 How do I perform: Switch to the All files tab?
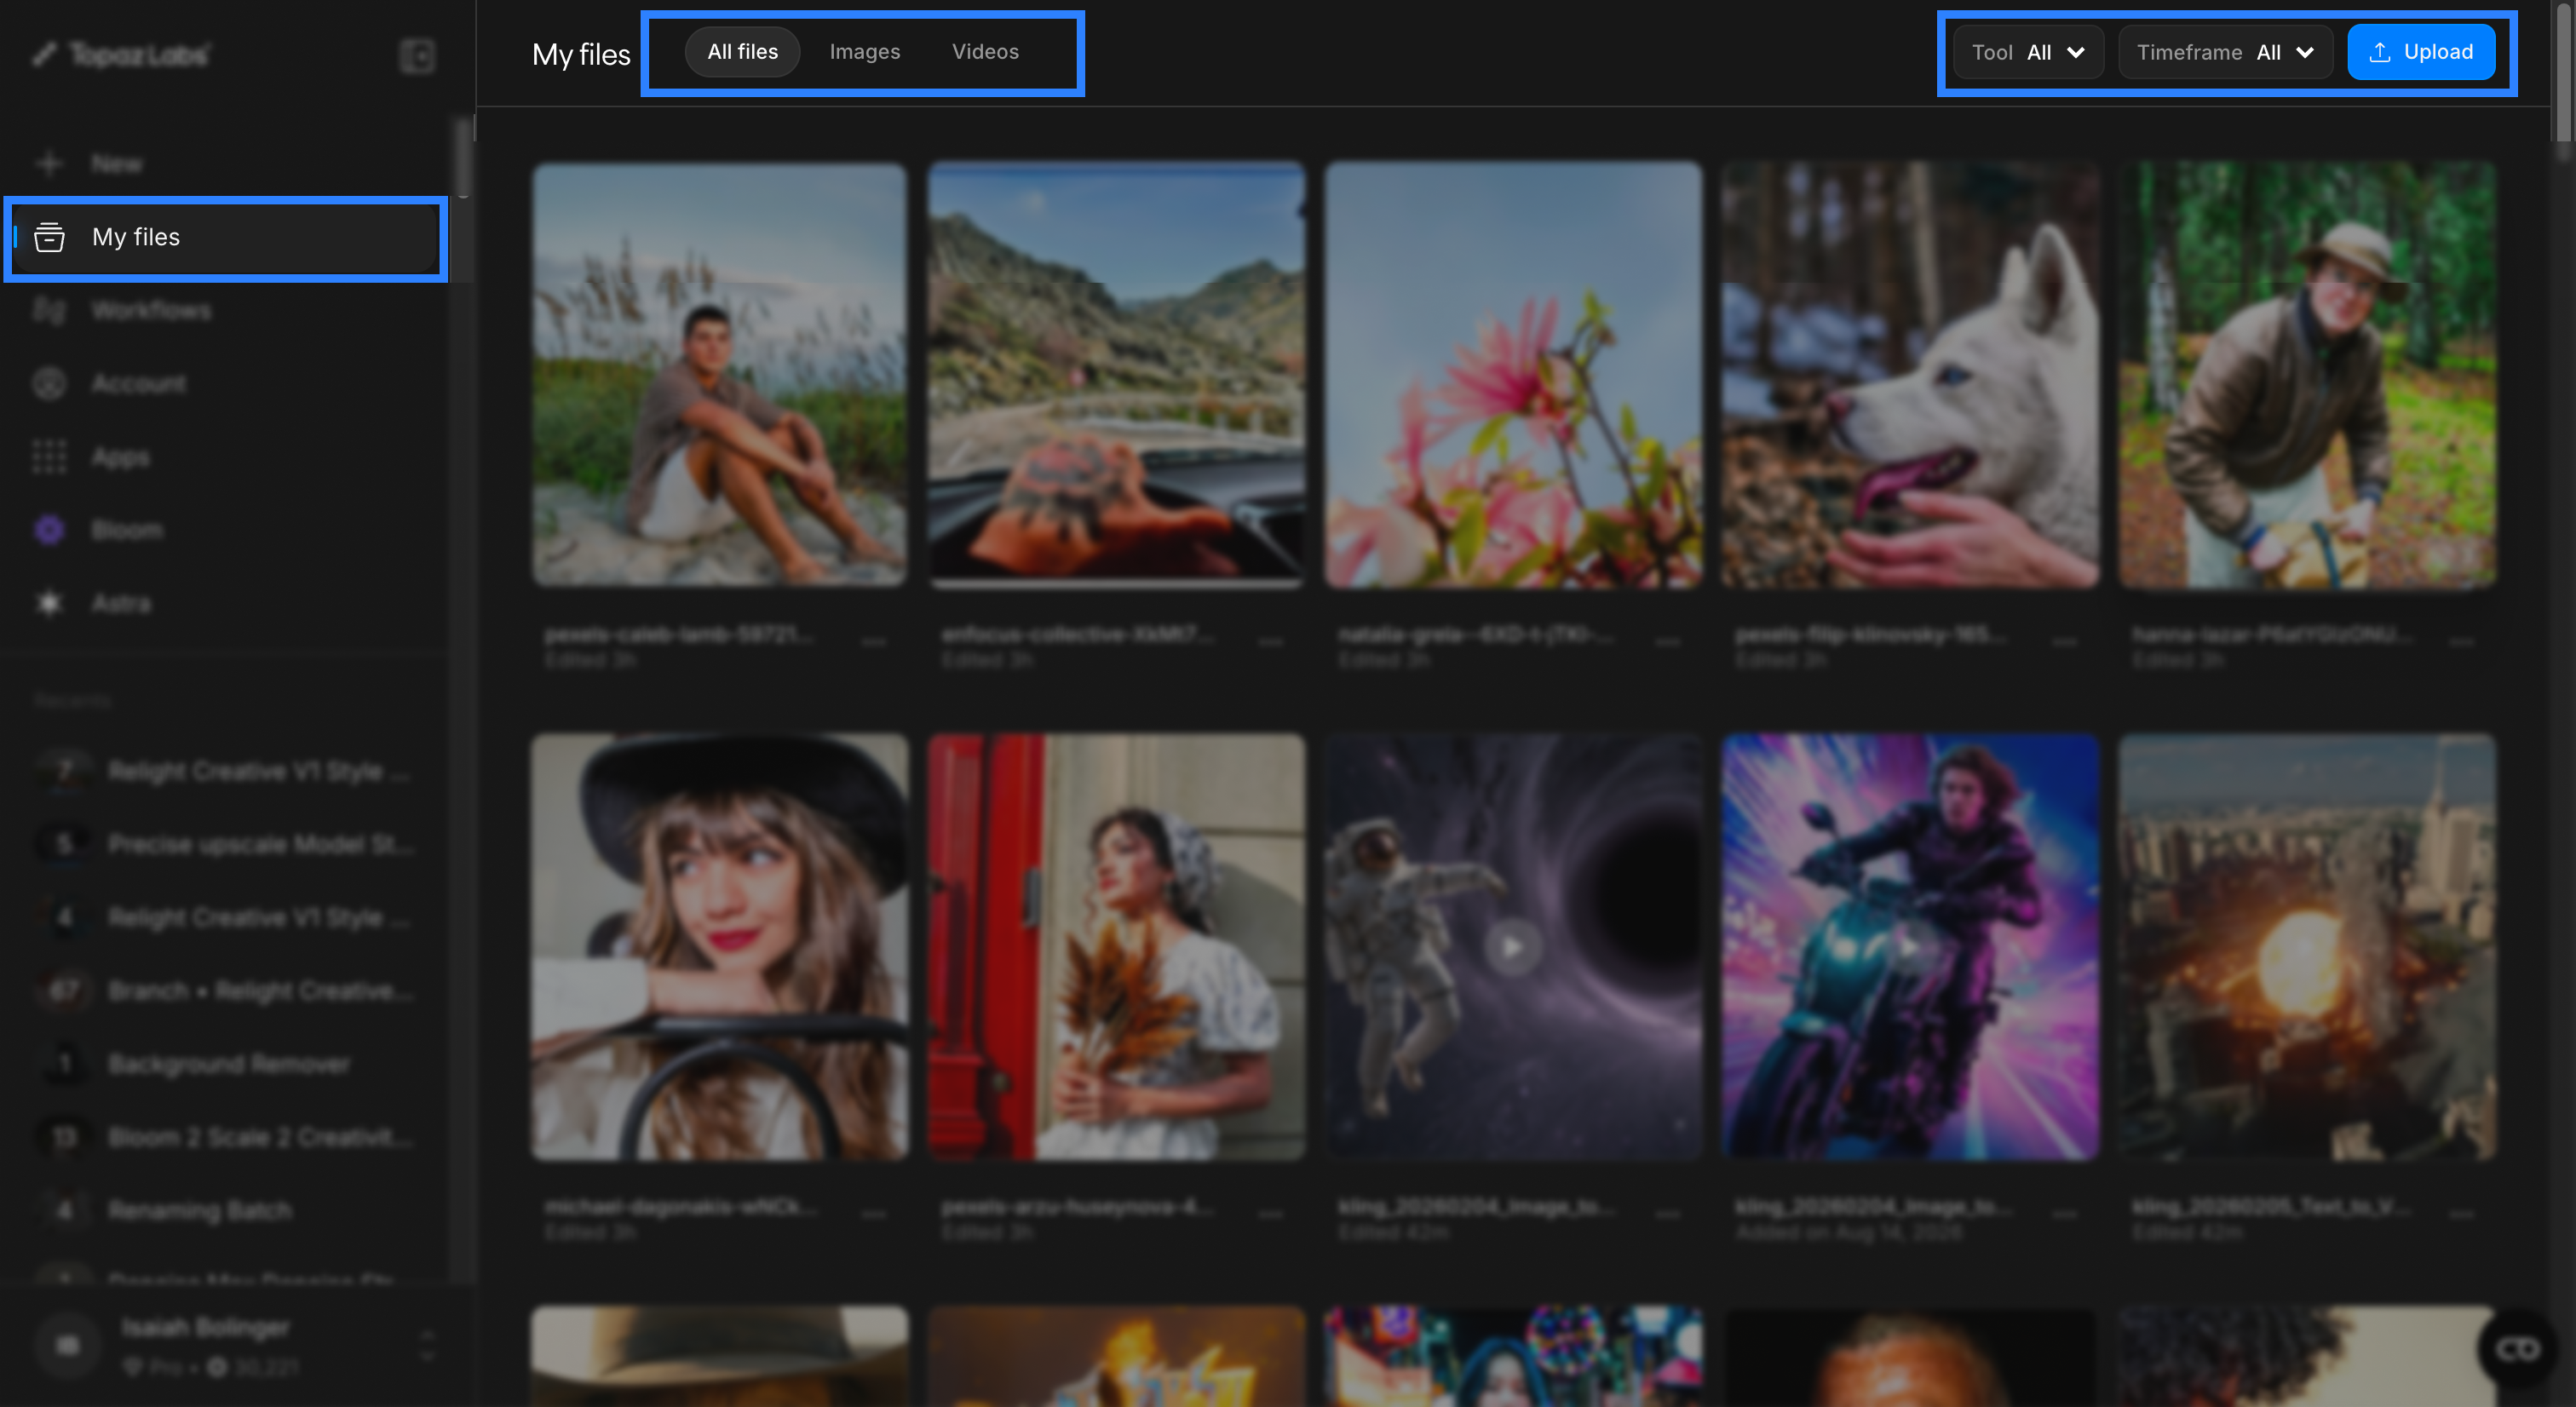(x=742, y=52)
